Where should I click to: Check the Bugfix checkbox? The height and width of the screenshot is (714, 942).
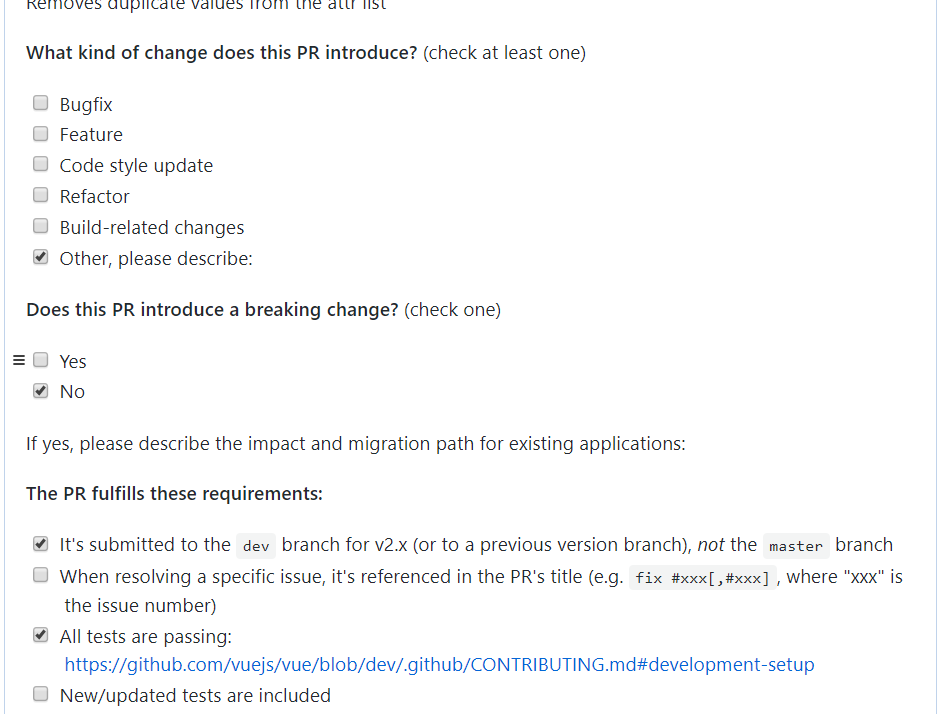point(41,103)
